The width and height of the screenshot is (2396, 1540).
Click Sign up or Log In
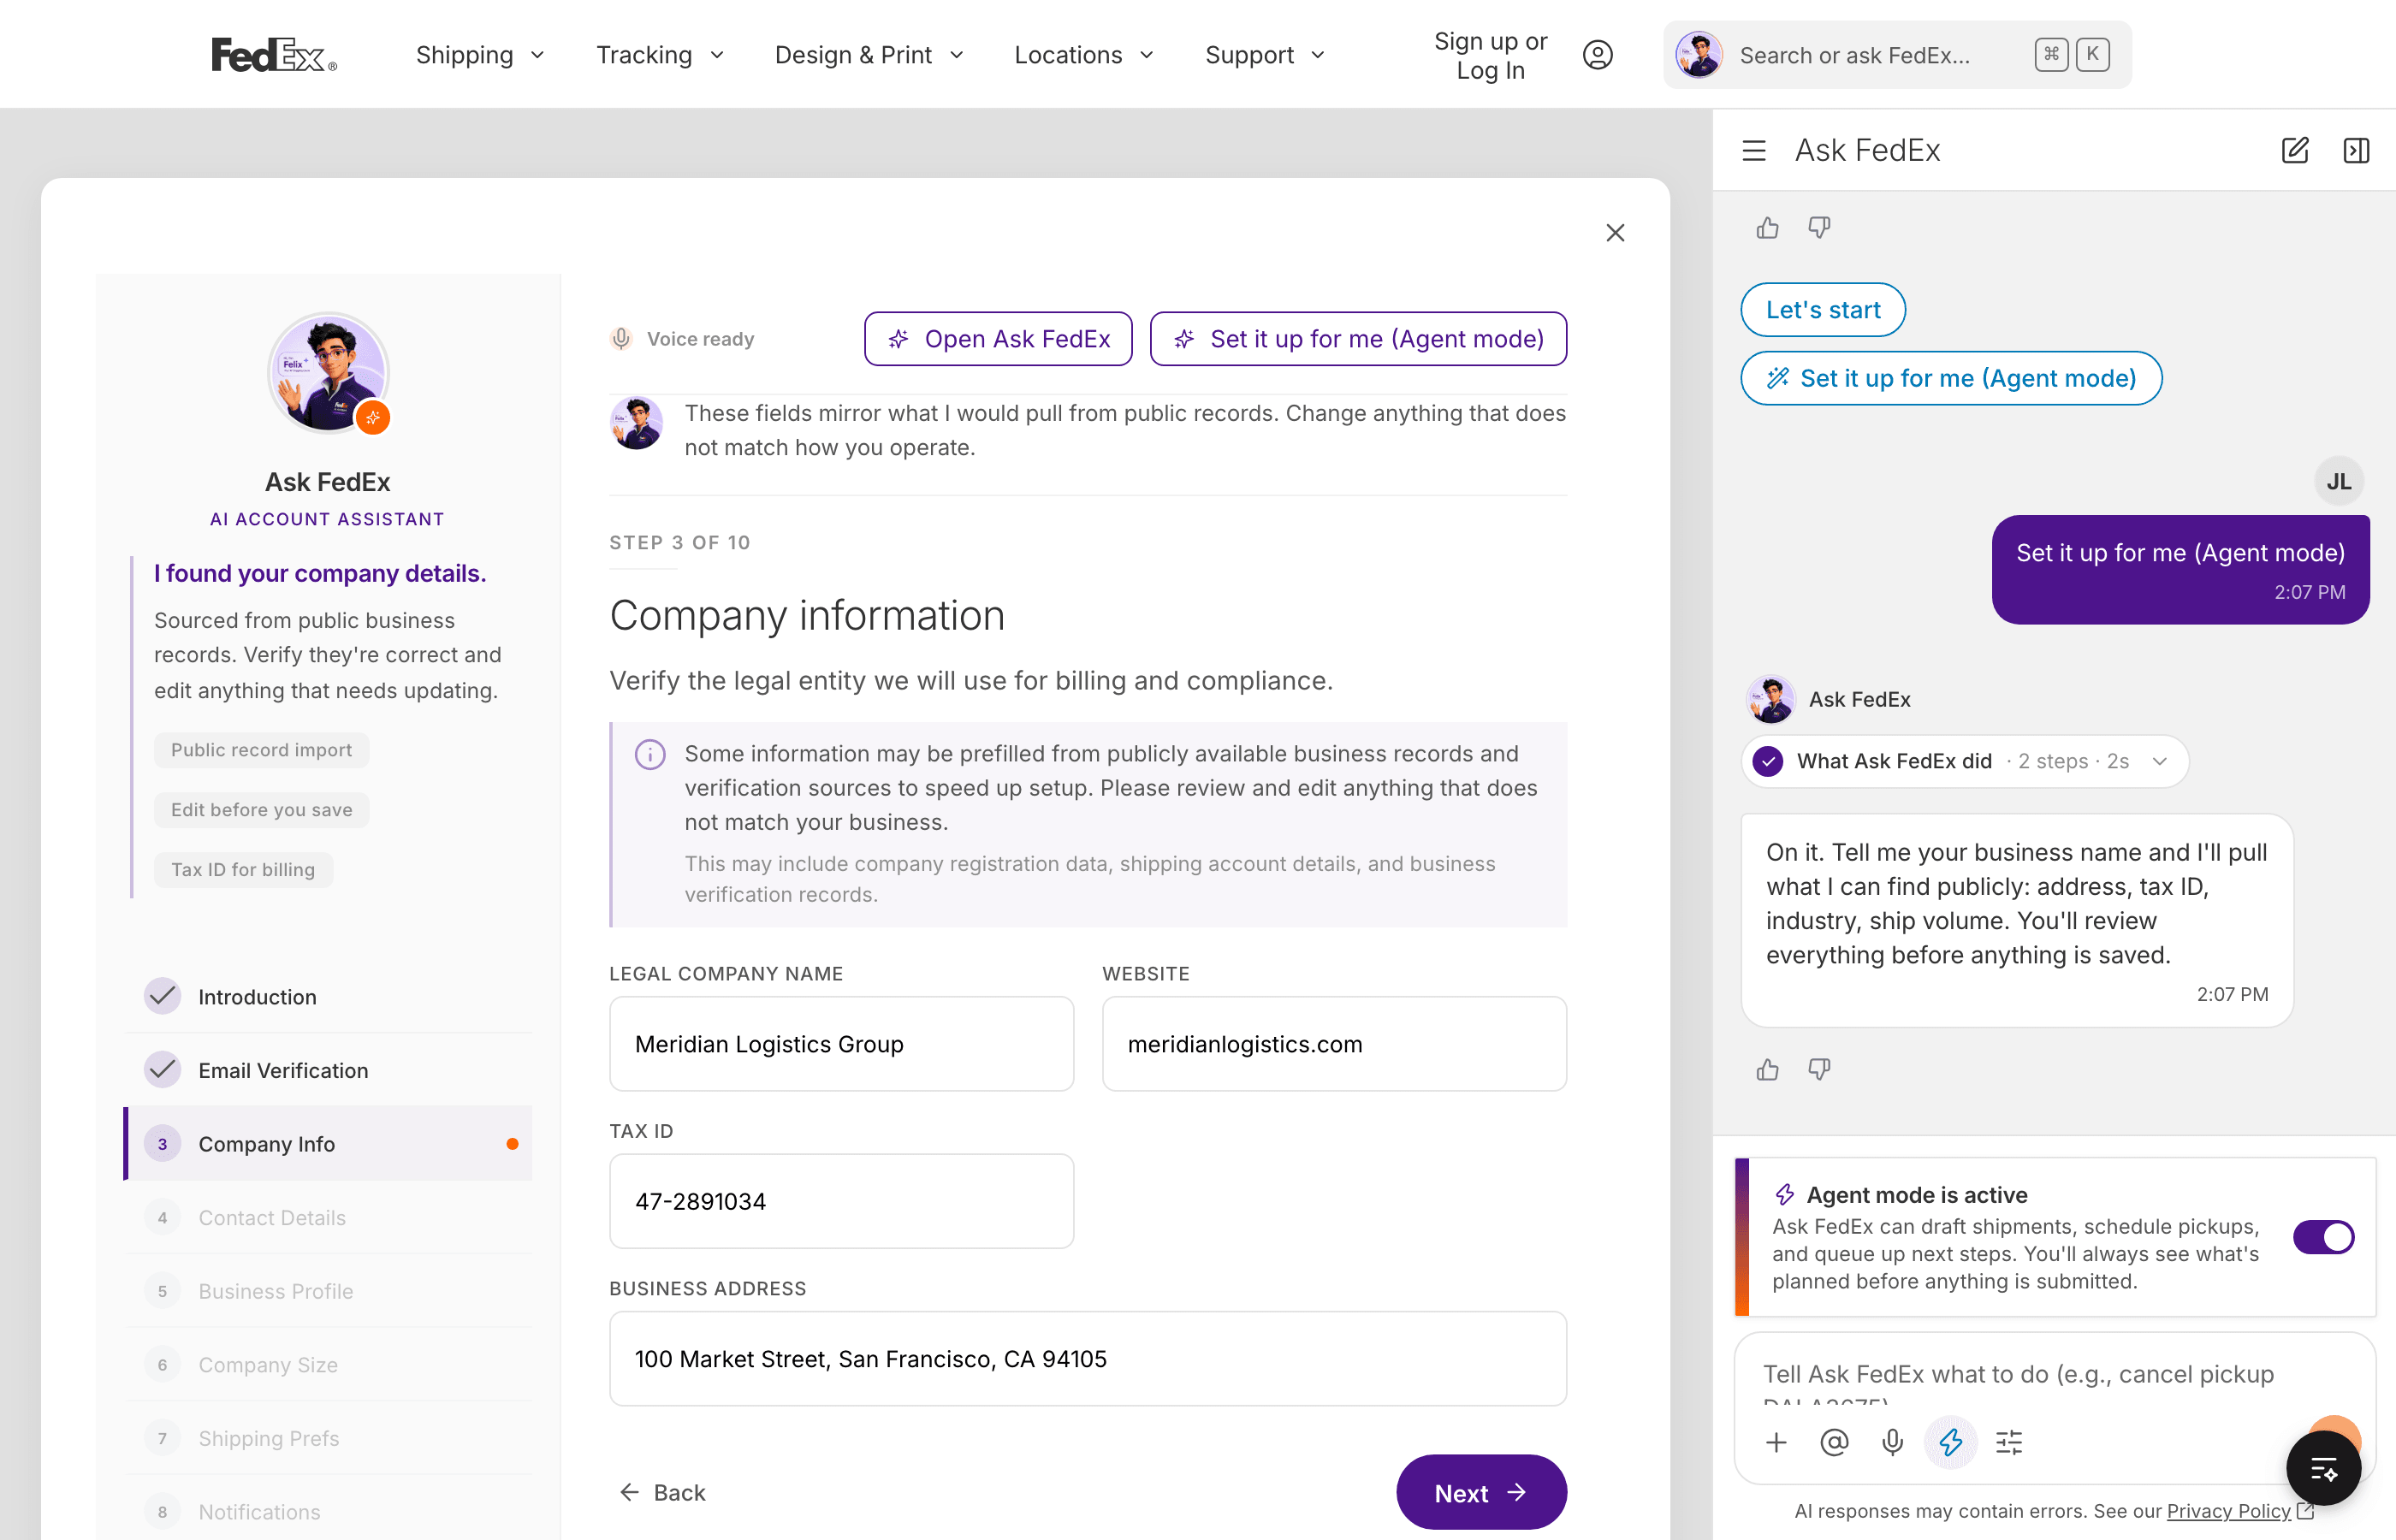click(x=1490, y=55)
